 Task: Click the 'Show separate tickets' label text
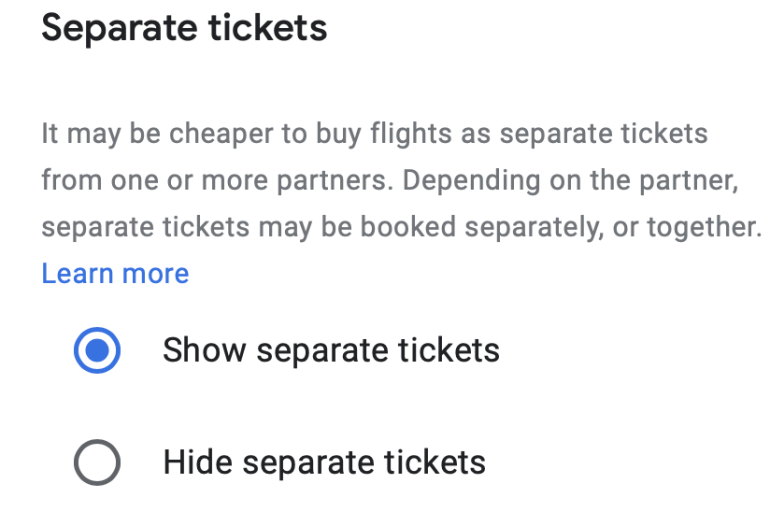pyautogui.click(x=331, y=351)
